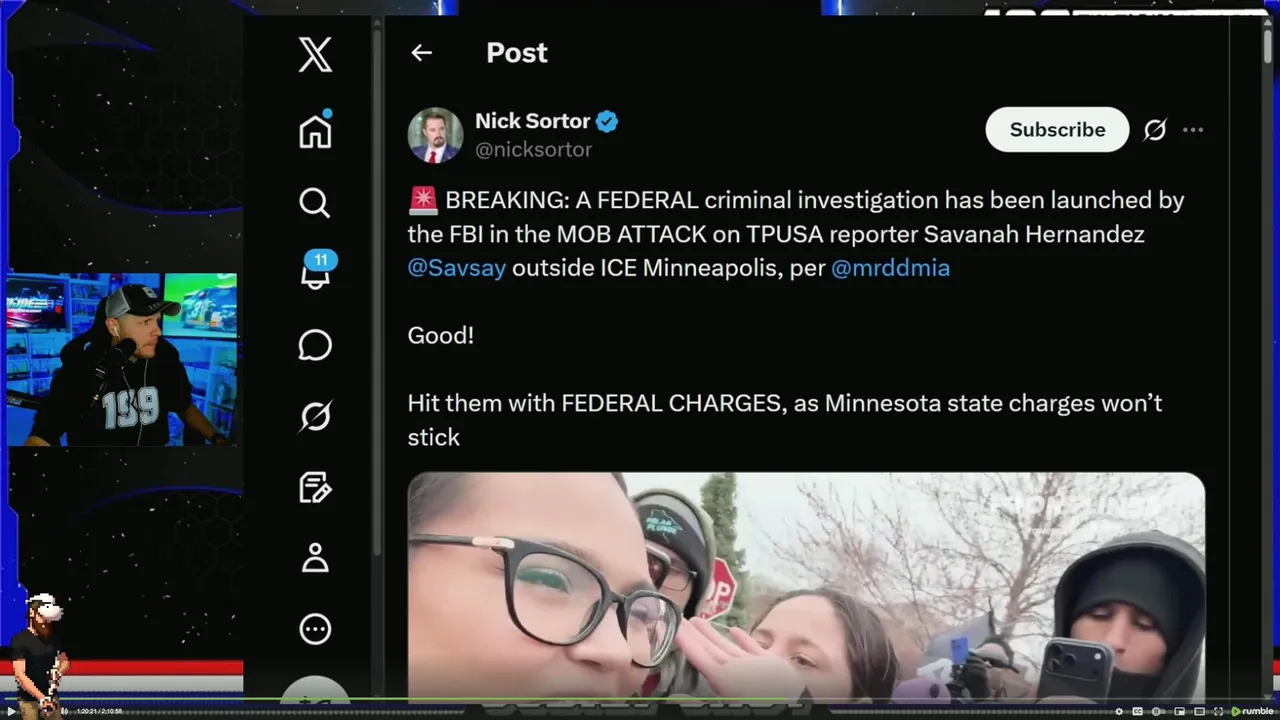Open the @Savsay mention link

457,268
